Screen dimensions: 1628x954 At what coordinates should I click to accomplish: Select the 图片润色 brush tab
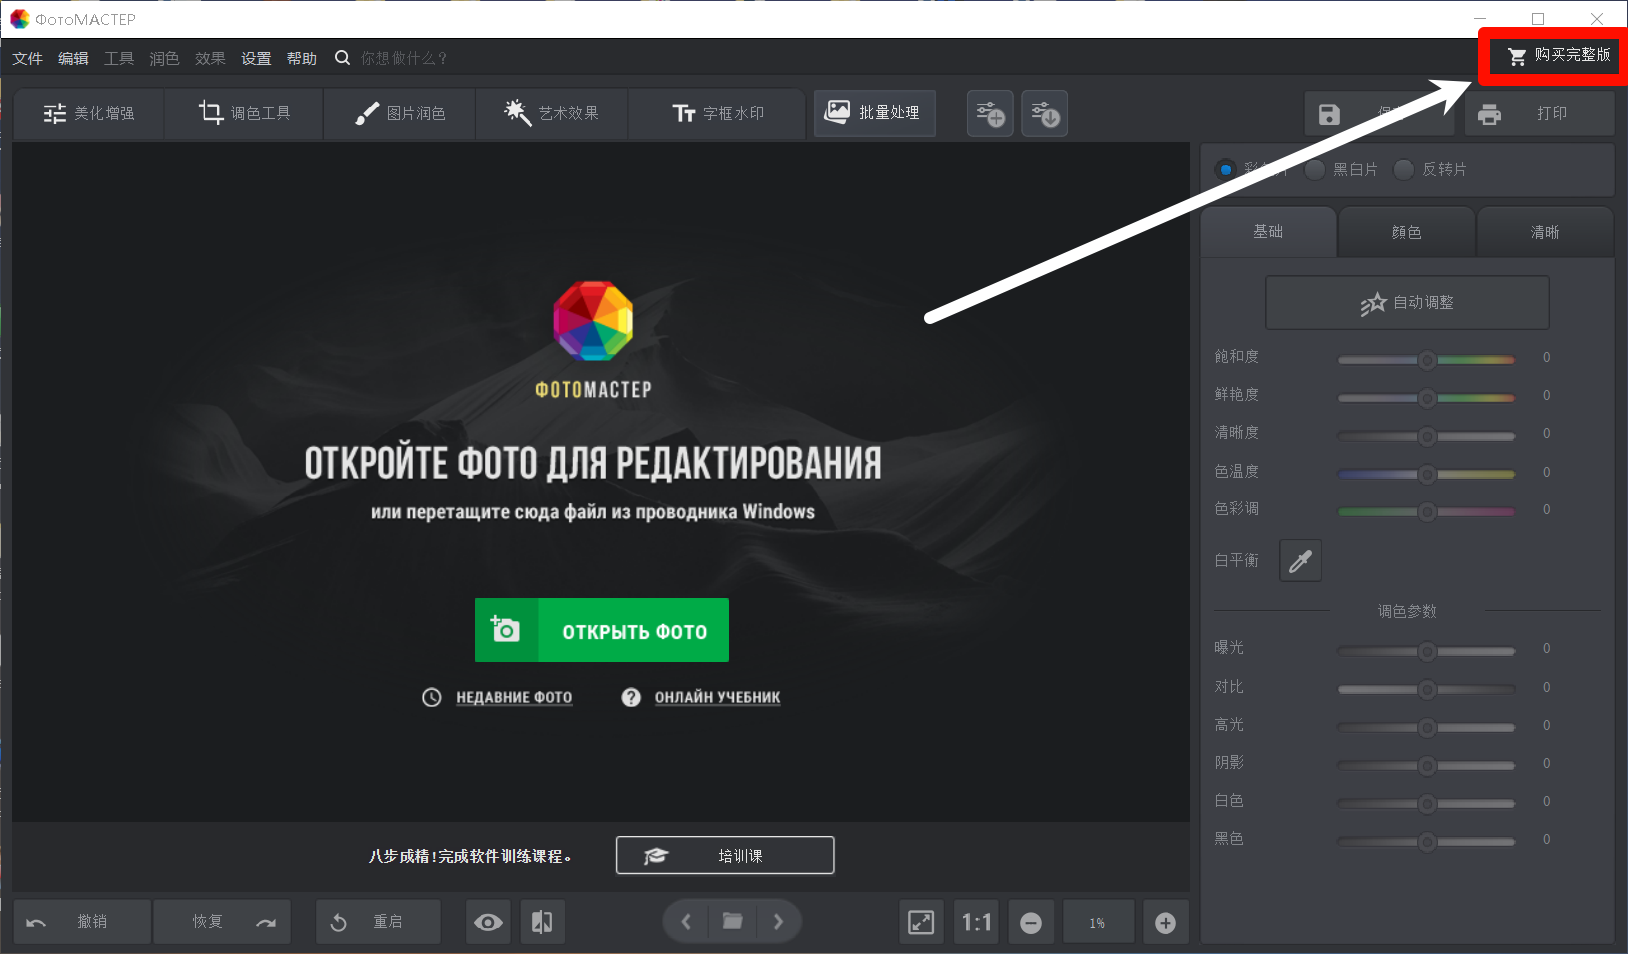pos(400,113)
